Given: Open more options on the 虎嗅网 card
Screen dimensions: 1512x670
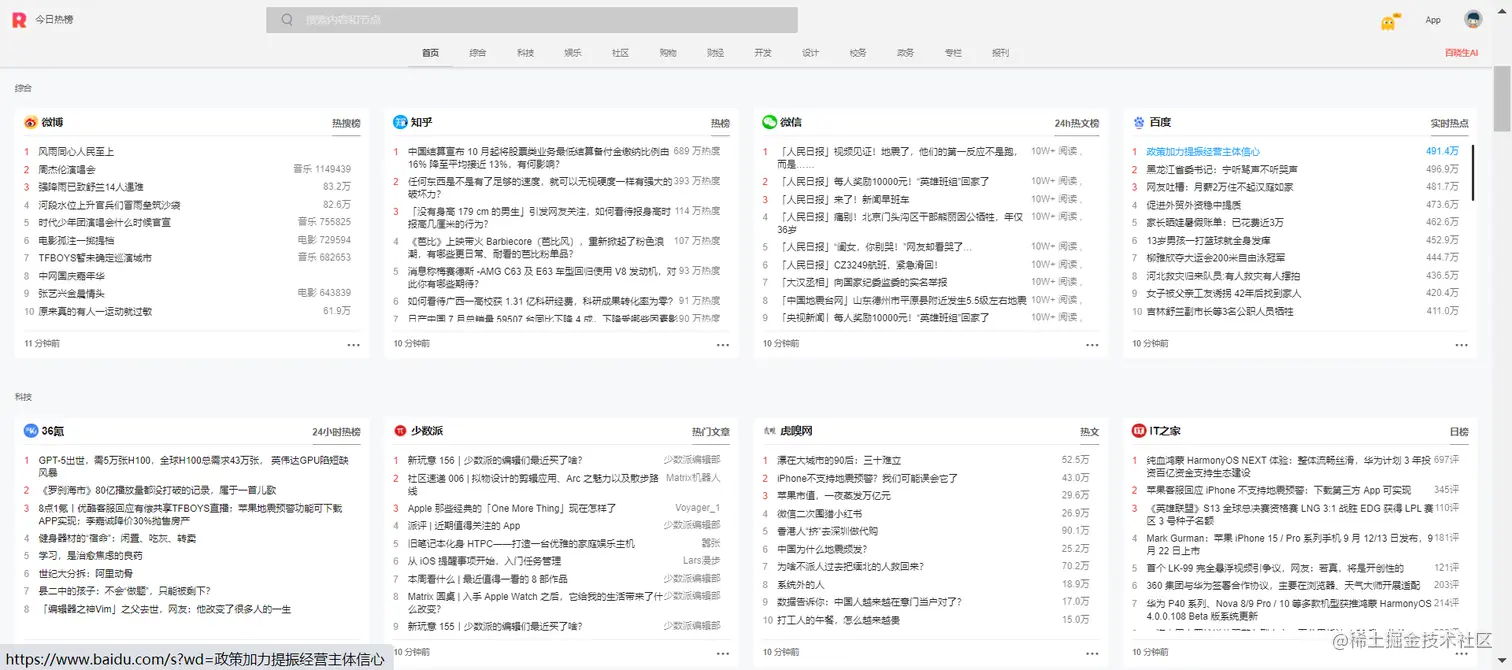Looking at the screenshot, I should (1092, 652).
